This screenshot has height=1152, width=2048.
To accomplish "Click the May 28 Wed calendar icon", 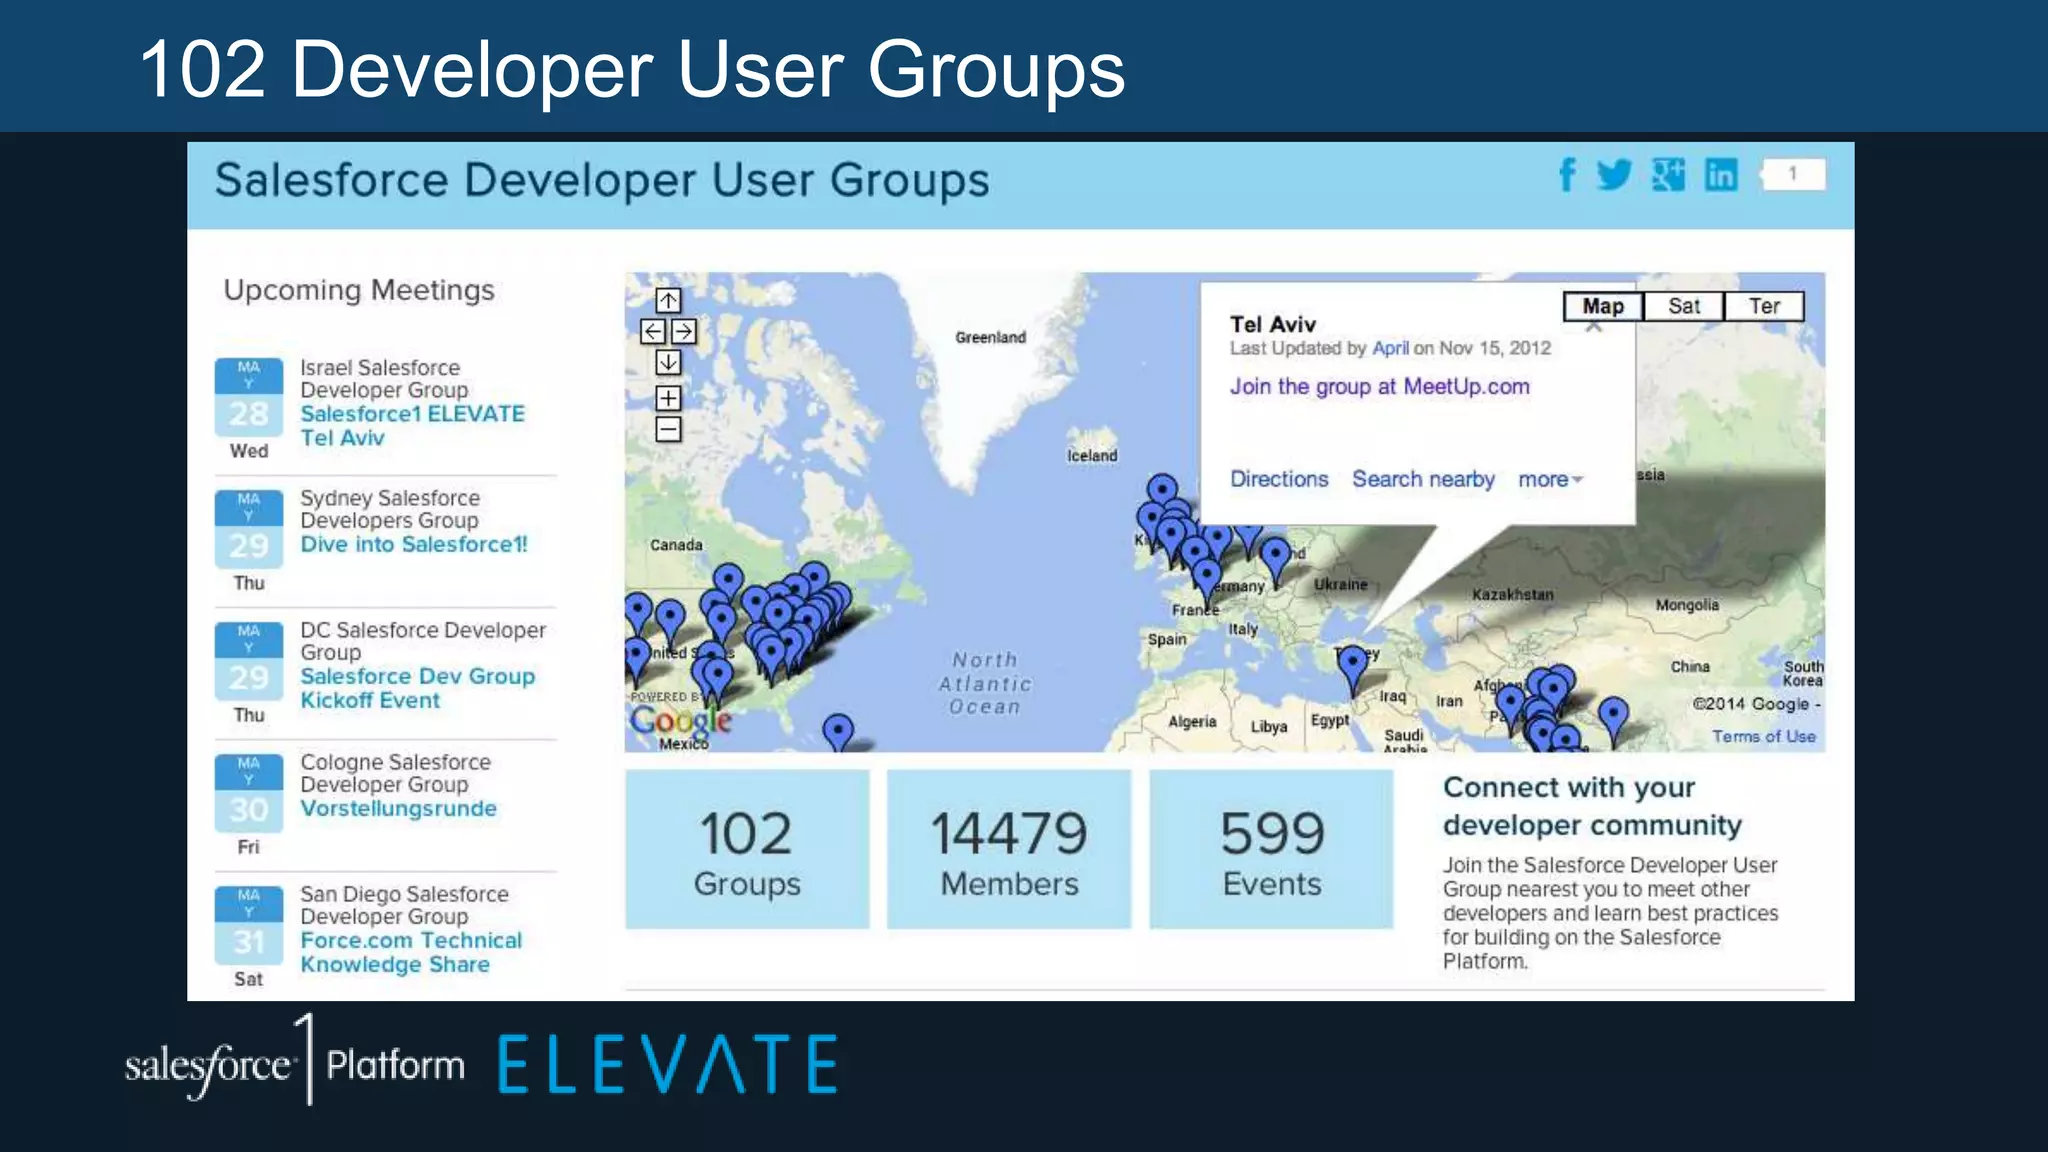I will pos(249,398).
